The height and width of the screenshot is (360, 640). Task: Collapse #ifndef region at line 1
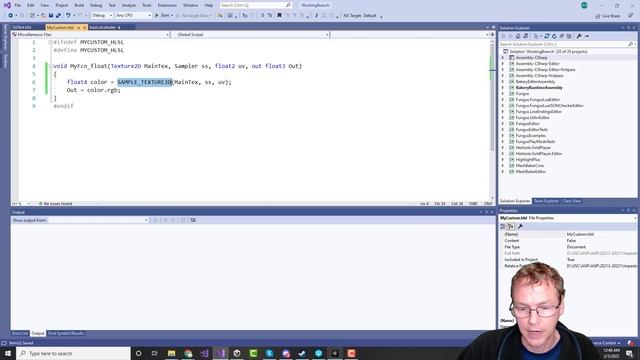pos(51,42)
